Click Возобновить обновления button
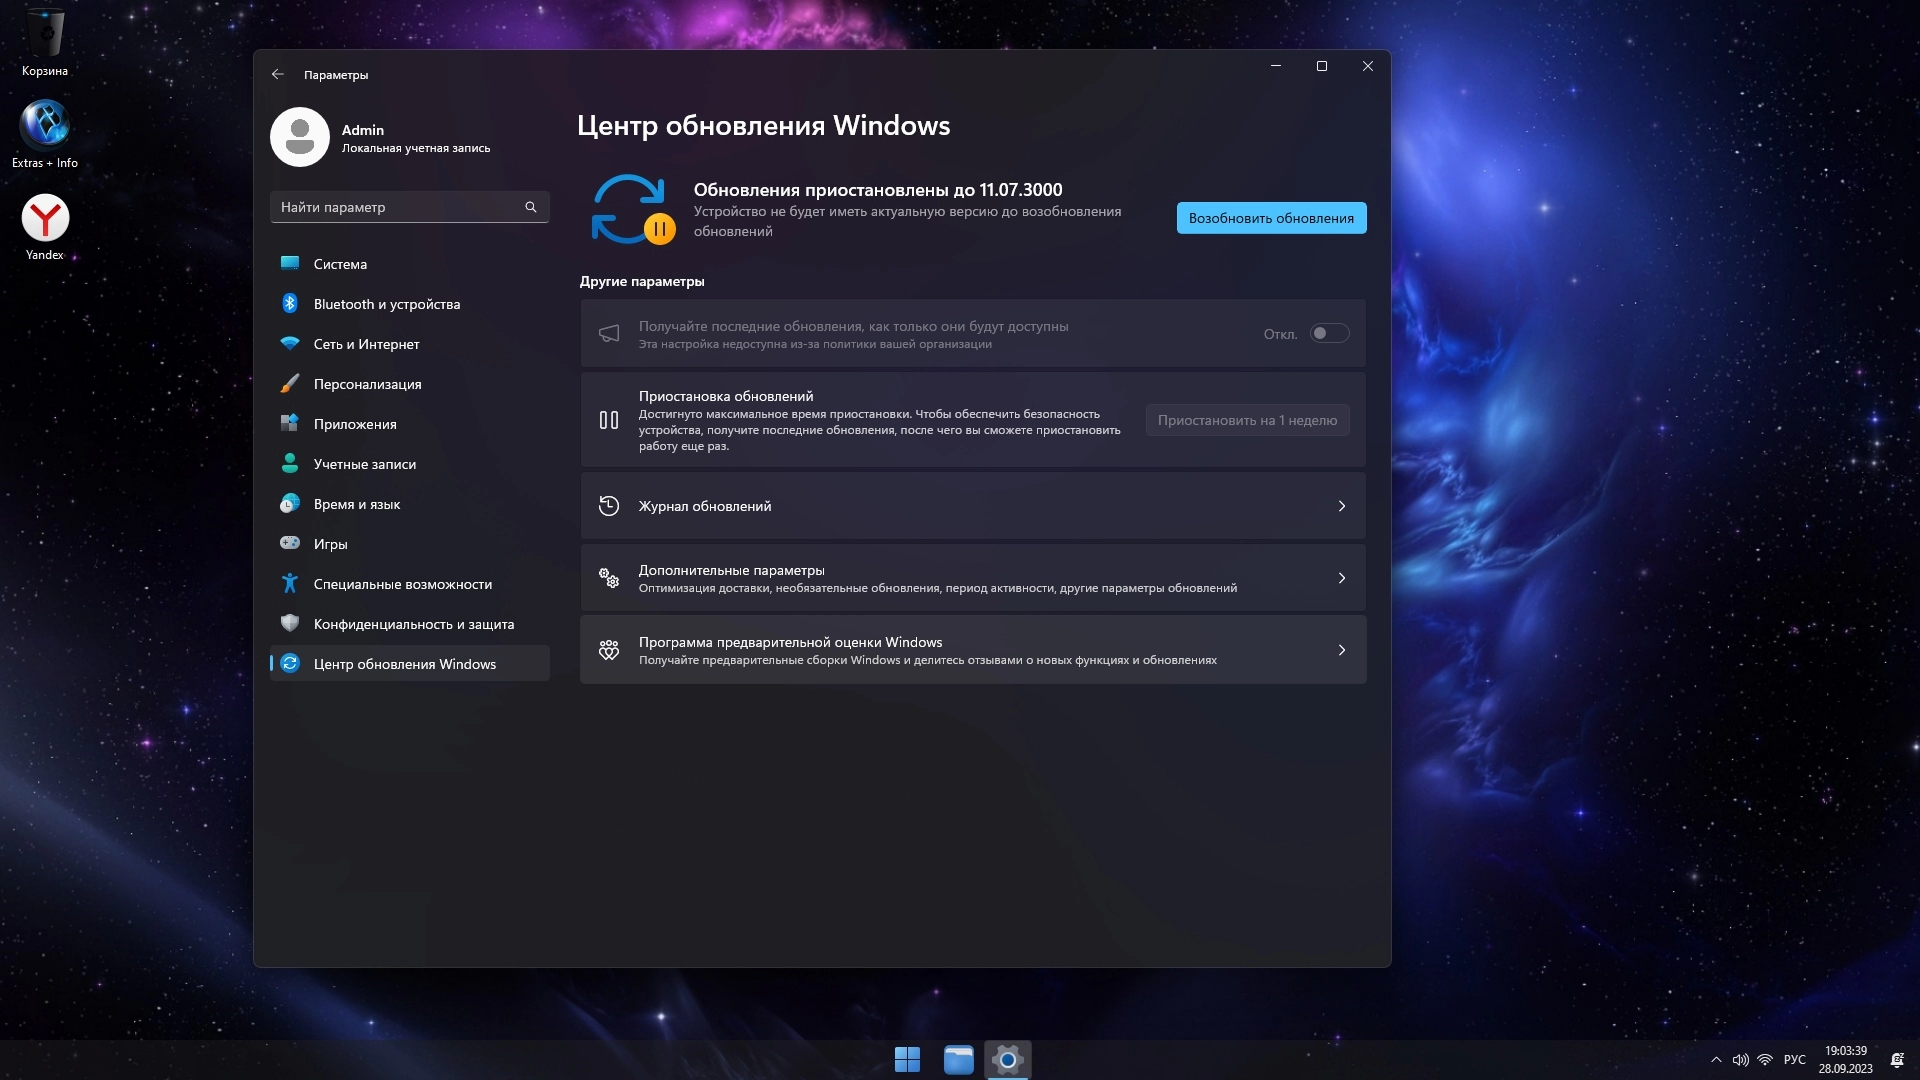 tap(1271, 218)
